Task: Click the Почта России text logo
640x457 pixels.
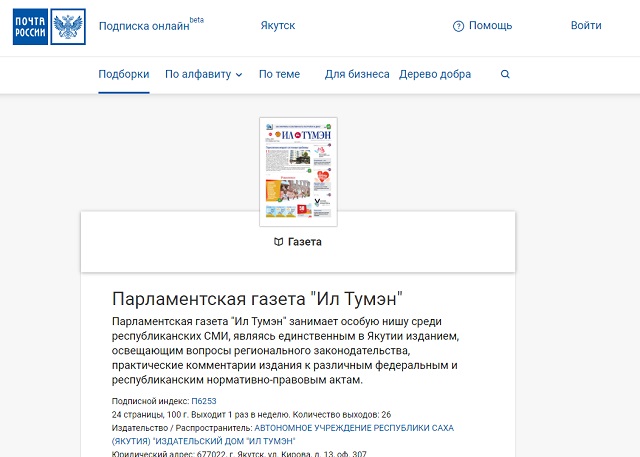Action: point(30,27)
